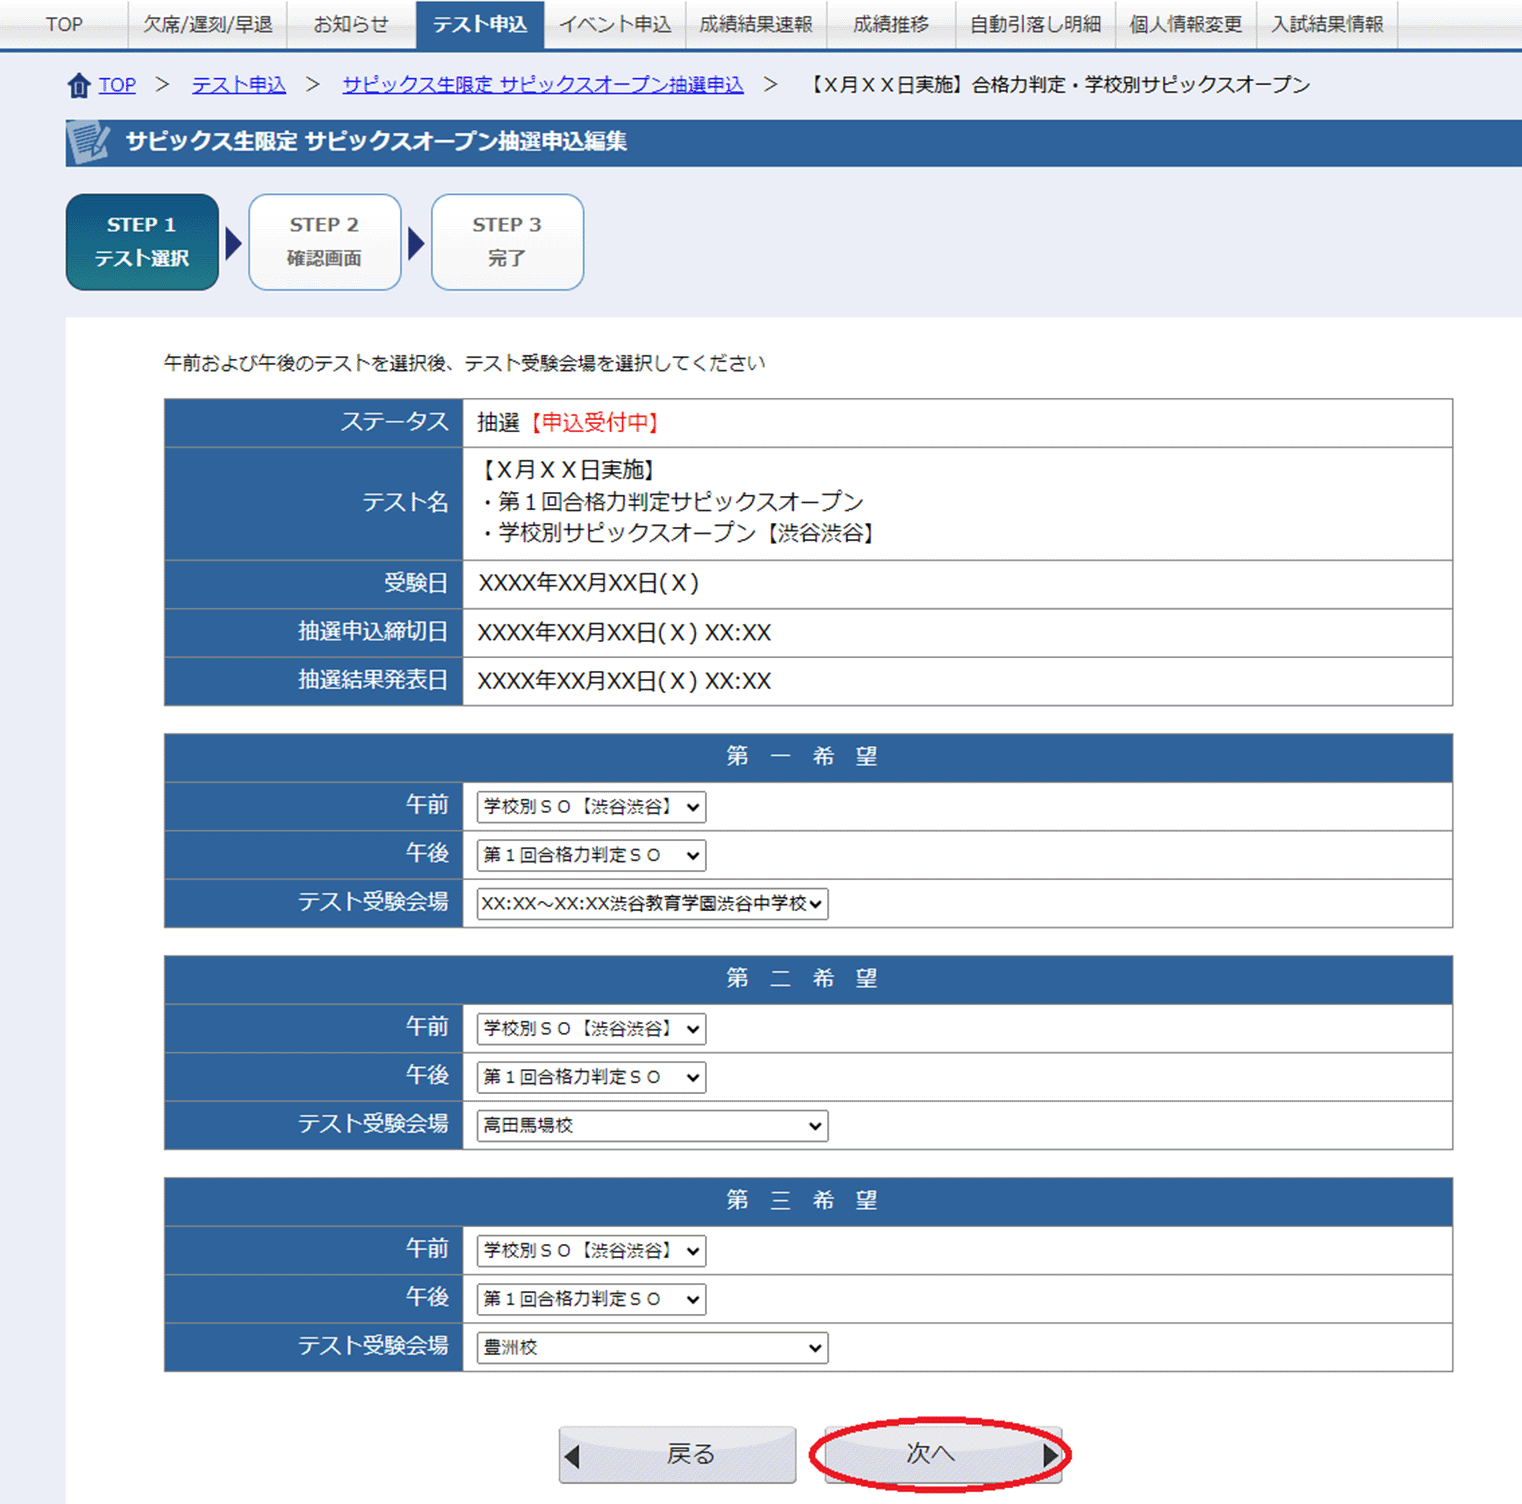This screenshot has width=1522, height=1504.
Task: Open 第一希望 テスト受験会場 dropdown
Action: [652, 904]
